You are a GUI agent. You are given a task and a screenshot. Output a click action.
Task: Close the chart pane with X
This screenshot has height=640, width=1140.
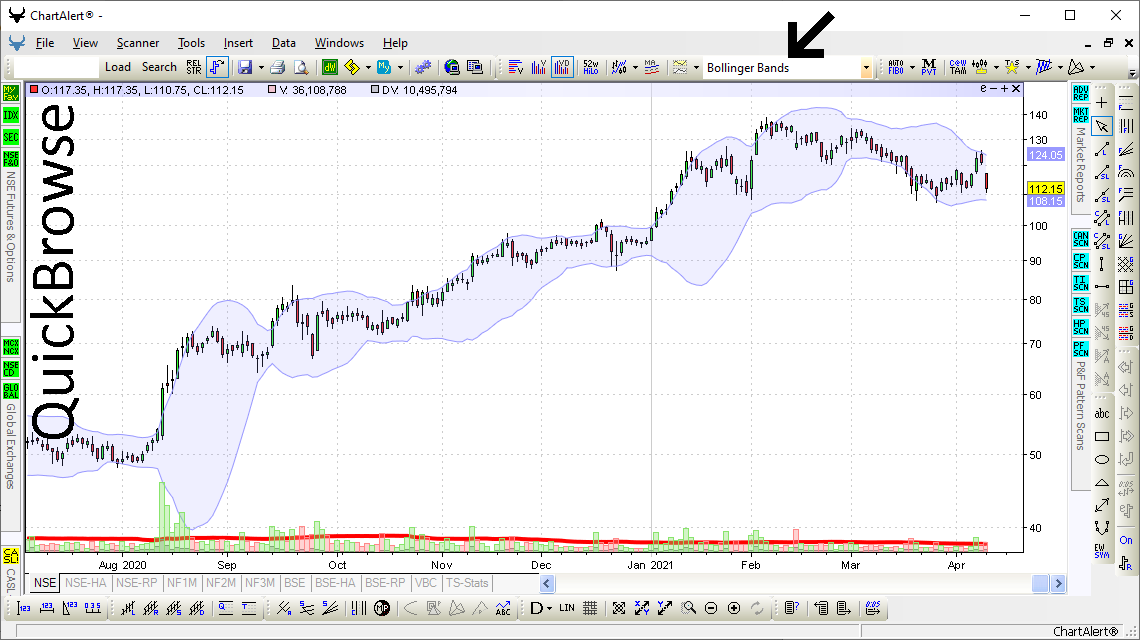(x=1016, y=88)
